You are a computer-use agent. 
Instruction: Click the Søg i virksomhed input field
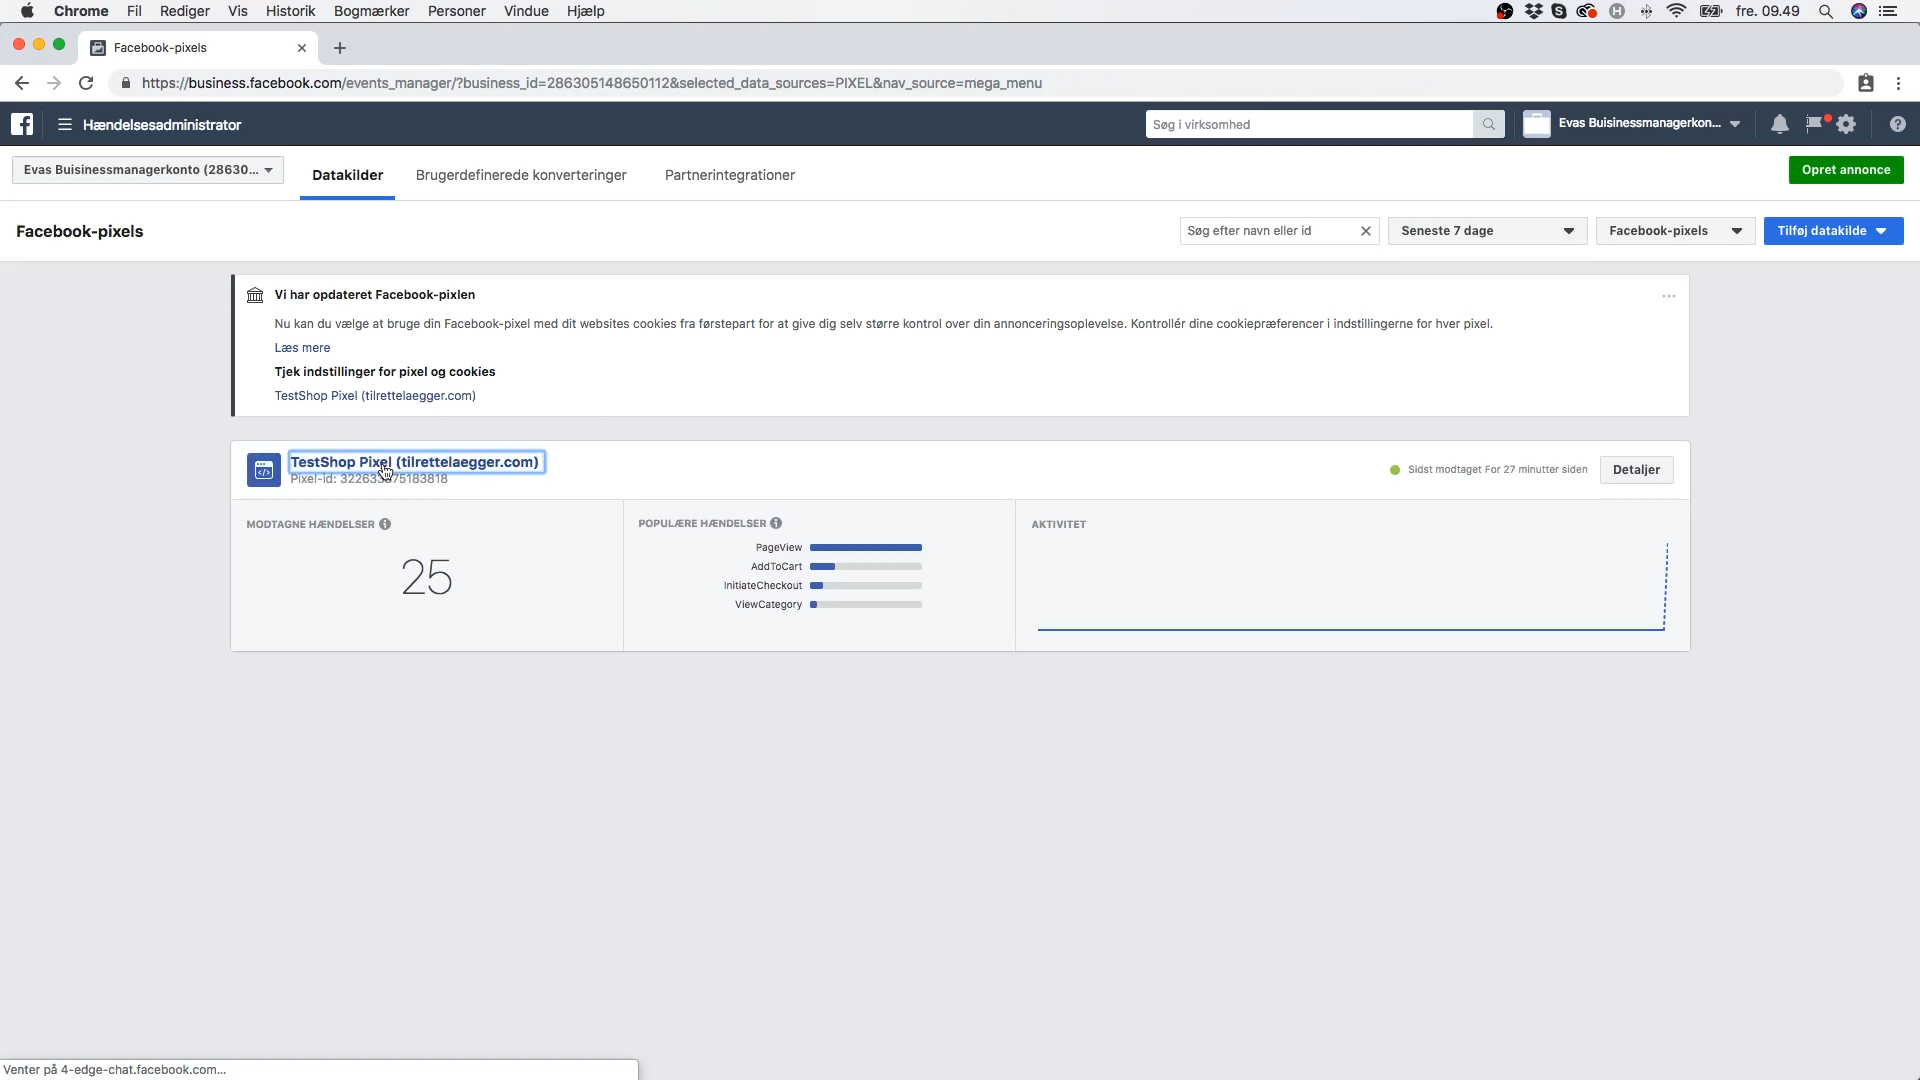(x=1308, y=125)
